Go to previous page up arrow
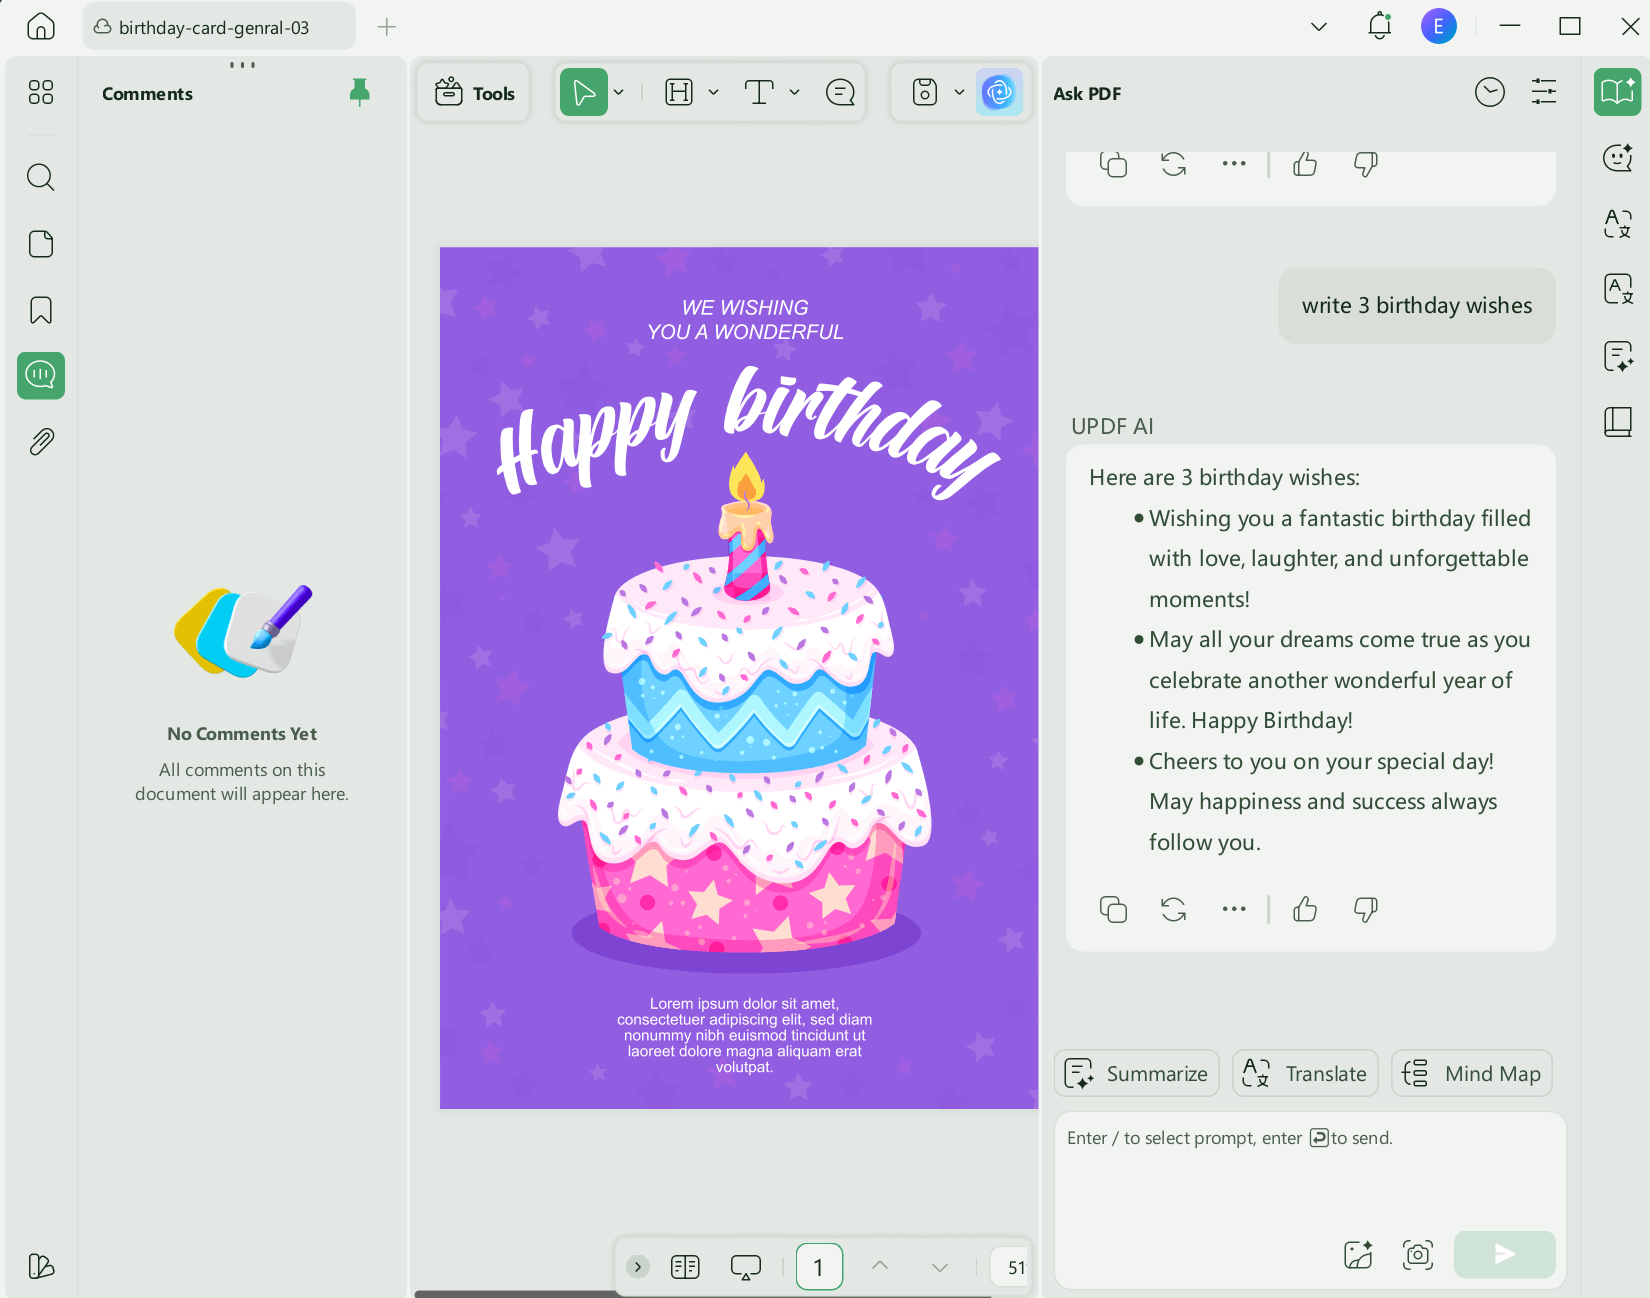The image size is (1650, 1298). tap(880, 1266)
